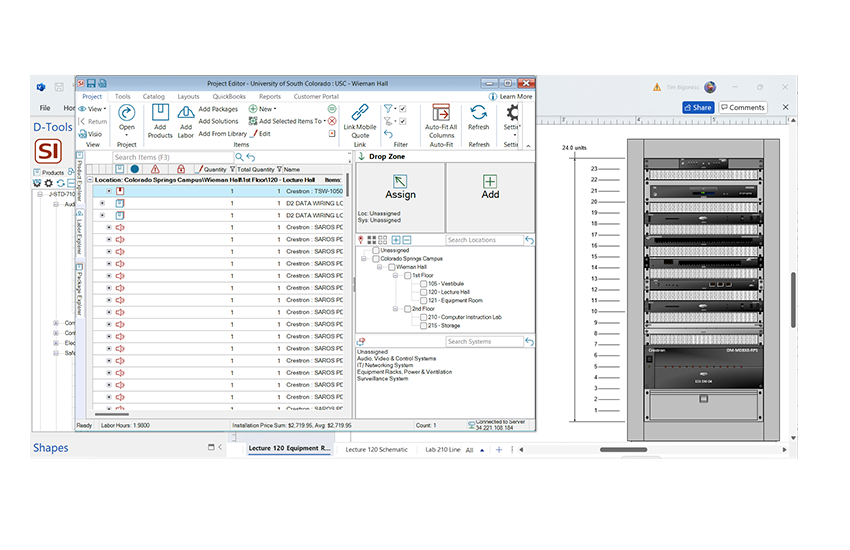Image resolution: width=850 pixels, height=550 pixels.
Task: Click the Add Products icon
Action: tap(160, 113)
